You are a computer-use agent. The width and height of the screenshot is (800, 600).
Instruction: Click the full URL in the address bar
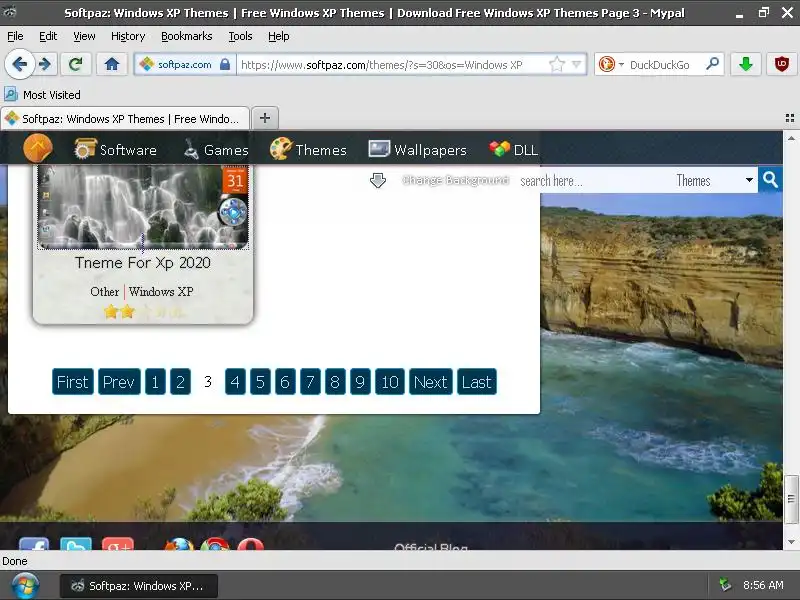coord(382,65)
